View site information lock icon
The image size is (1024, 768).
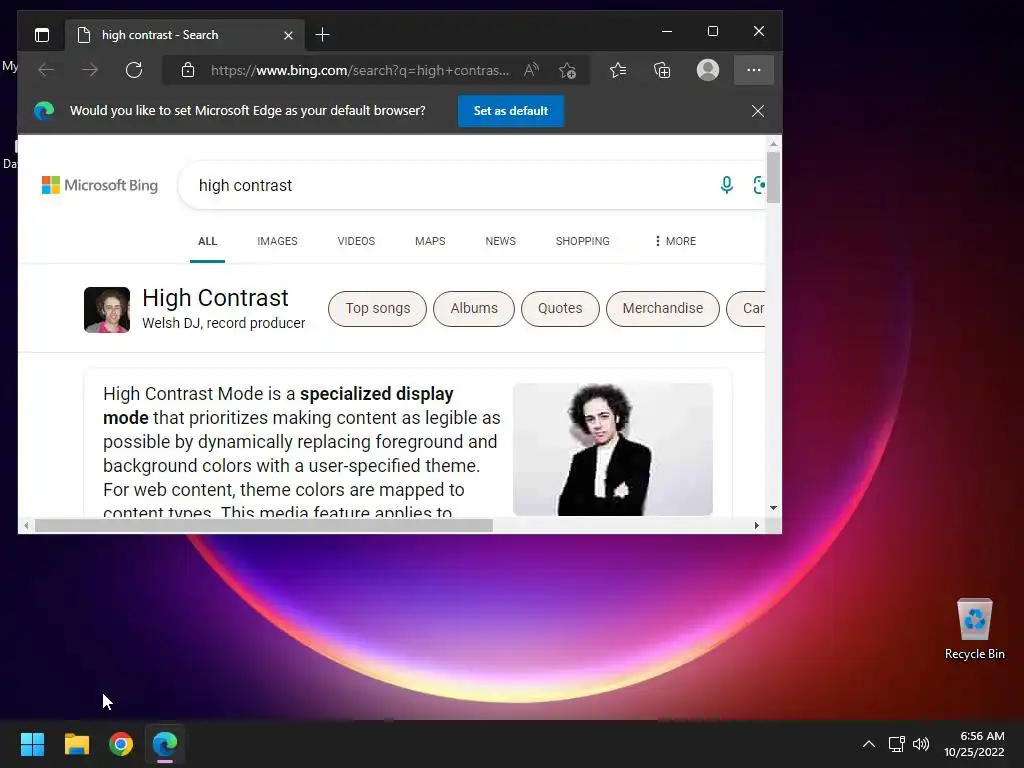pyautogui.click(x=188, y=70)
